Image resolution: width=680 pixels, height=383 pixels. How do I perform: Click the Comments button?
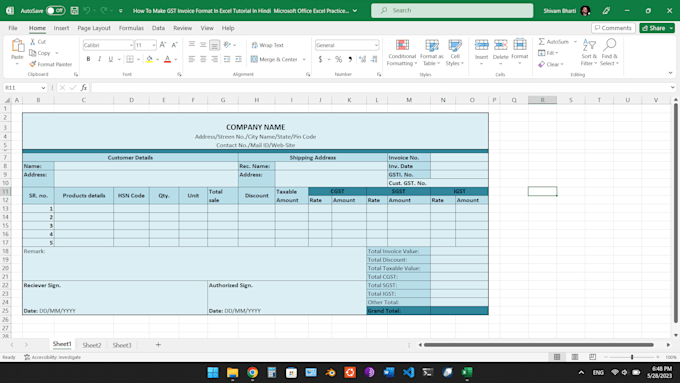[613, 28]
